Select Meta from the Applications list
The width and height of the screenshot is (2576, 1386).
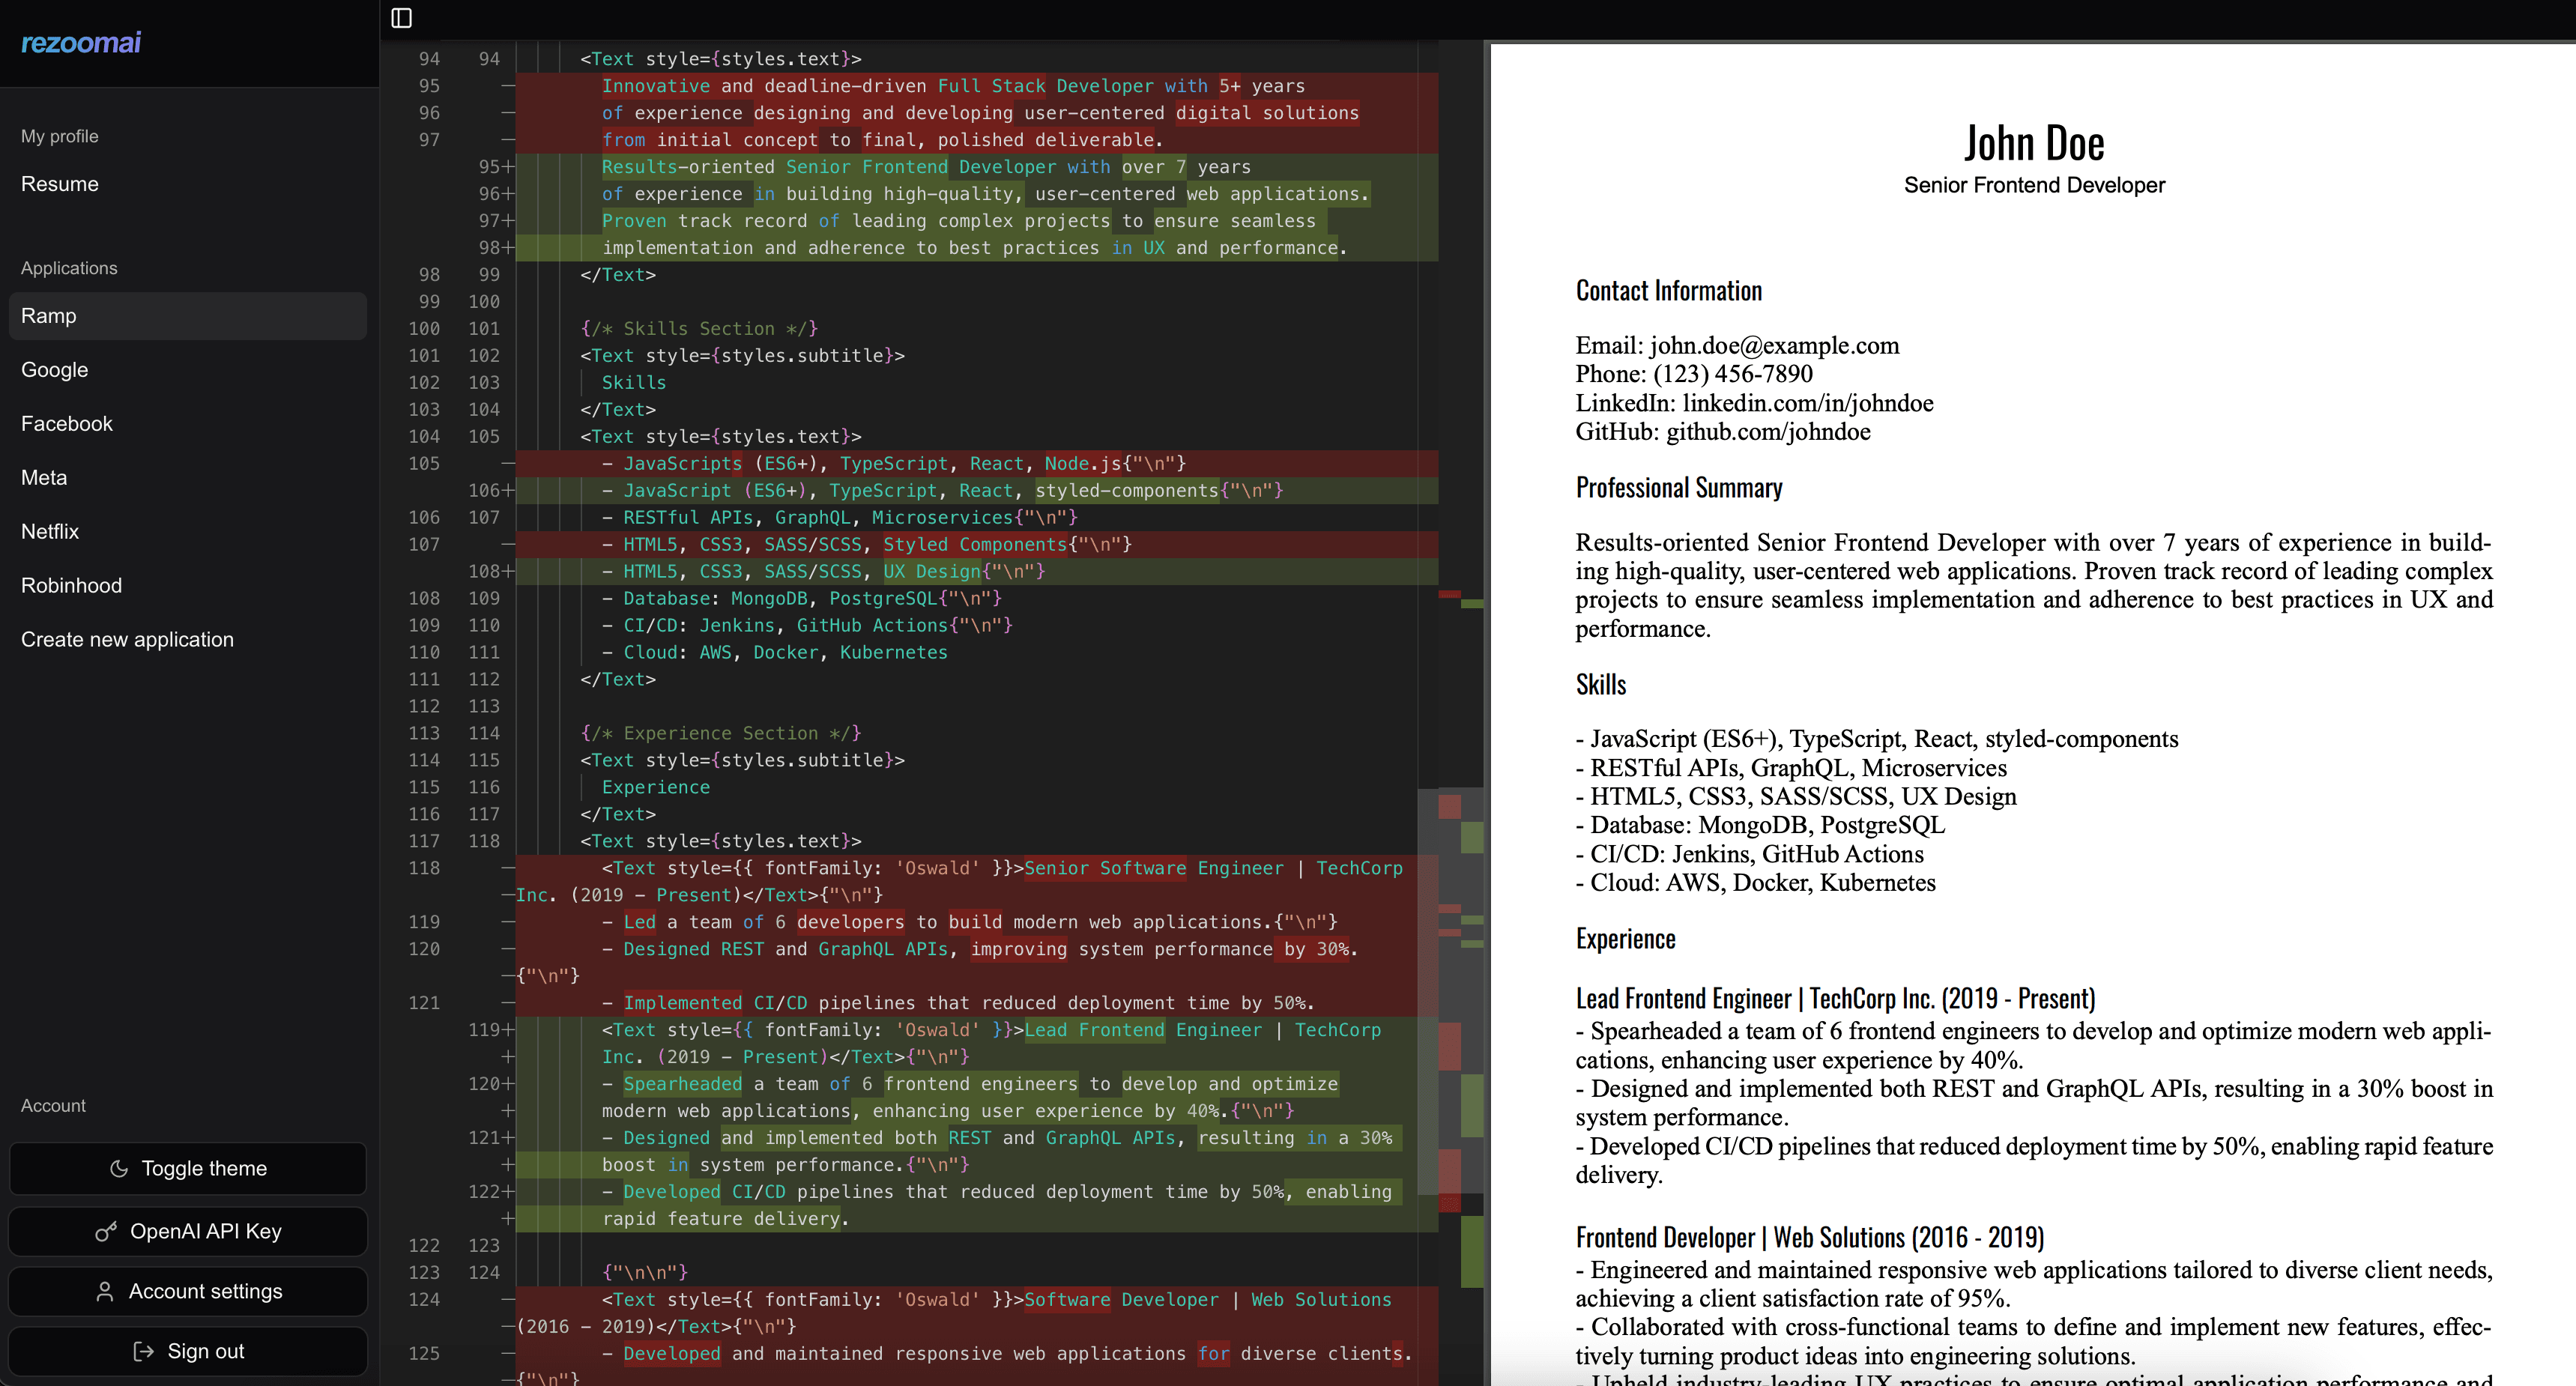(44, 477)
